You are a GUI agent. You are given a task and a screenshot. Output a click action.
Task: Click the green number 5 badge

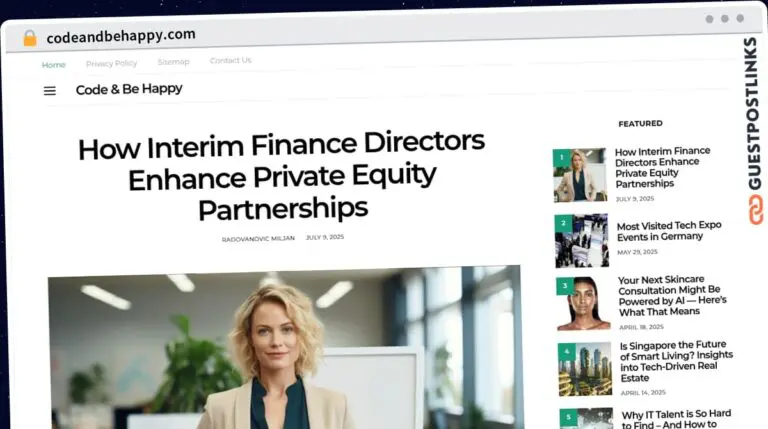coord(568,417)
